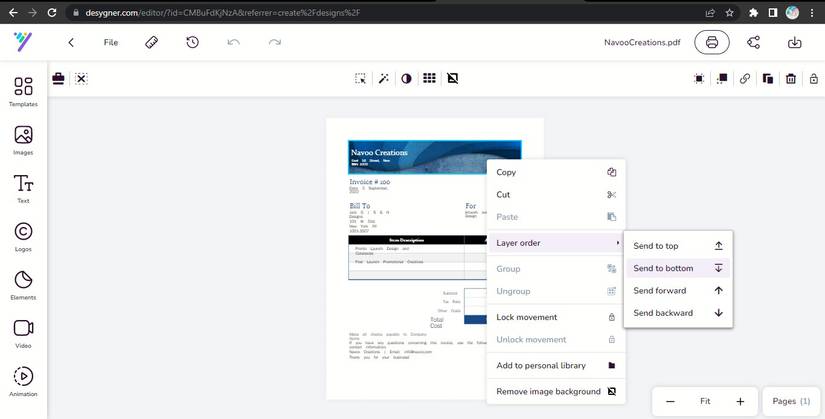Open browser extensions puzzle icon

point(753,13)
